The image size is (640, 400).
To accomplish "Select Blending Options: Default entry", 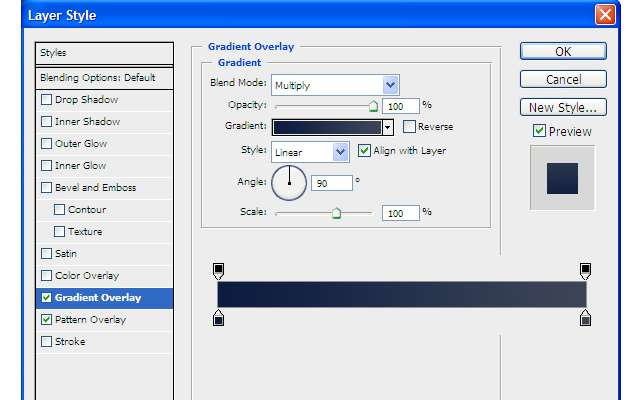I will coord(97,77).
